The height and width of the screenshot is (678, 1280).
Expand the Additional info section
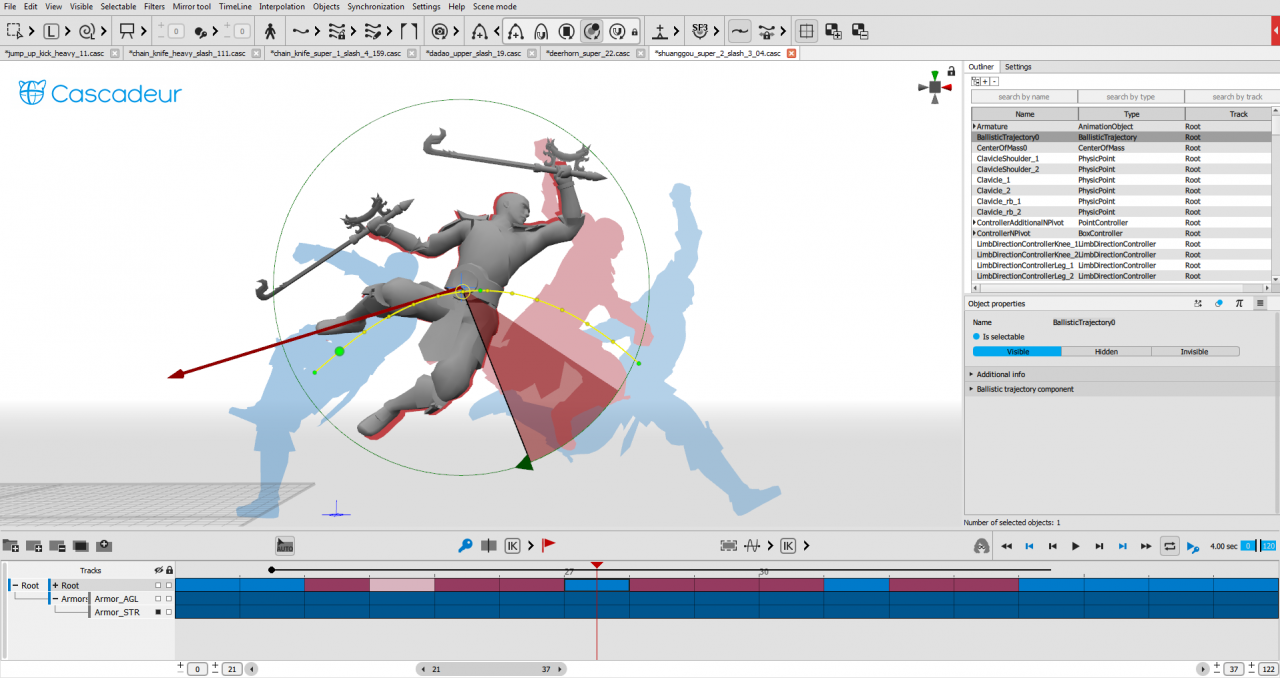click(1000, 374)
